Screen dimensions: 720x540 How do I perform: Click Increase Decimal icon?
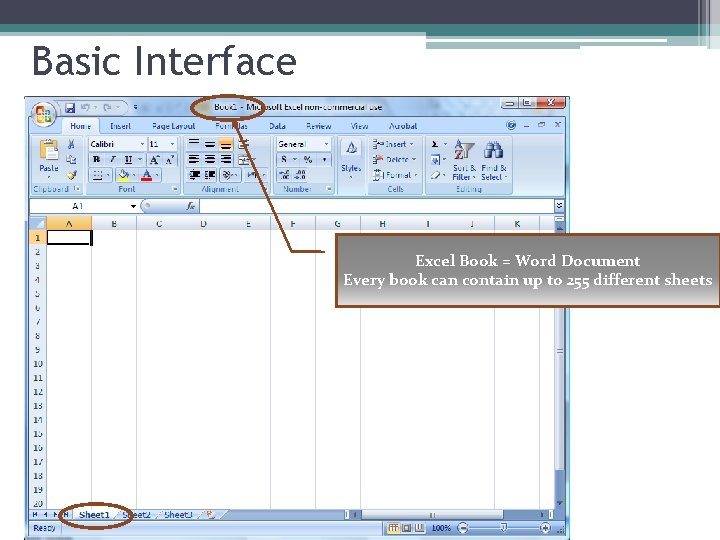coord(284,175)
